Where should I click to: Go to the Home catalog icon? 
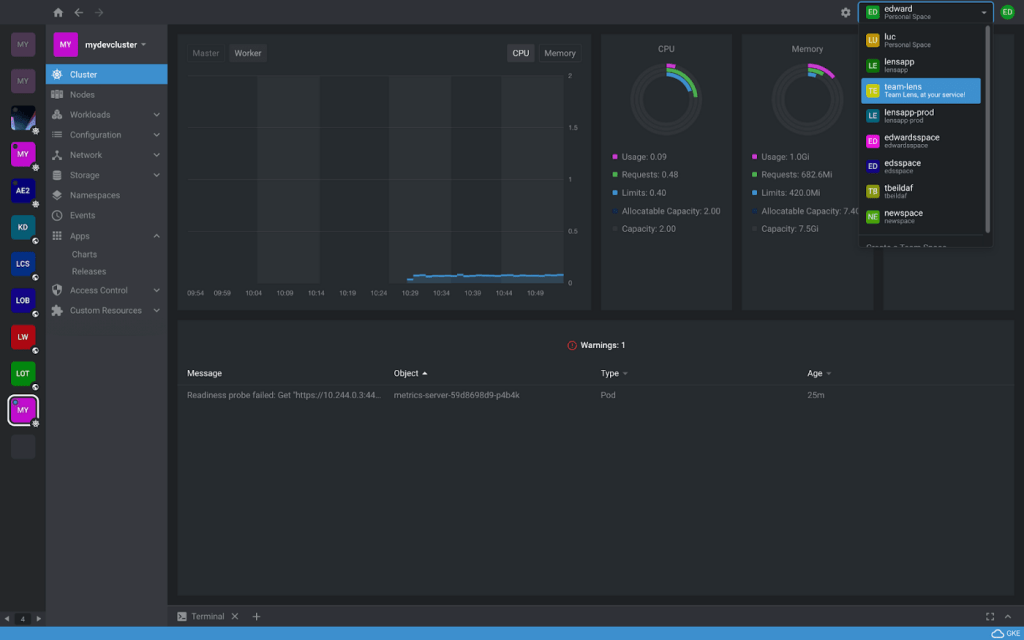coord(58,12)
